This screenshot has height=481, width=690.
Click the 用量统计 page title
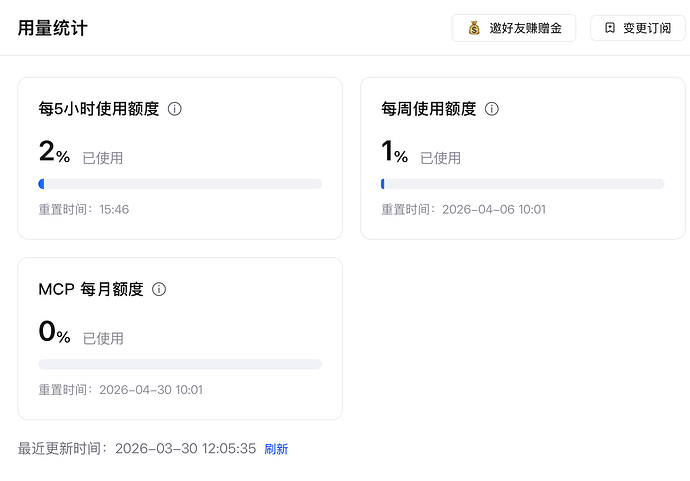(52, 28)
